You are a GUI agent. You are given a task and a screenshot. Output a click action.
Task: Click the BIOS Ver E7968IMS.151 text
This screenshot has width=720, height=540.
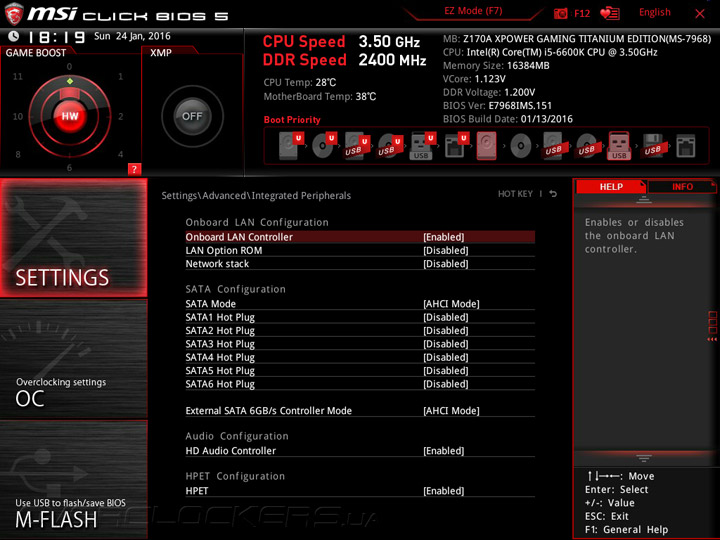[x=497, y=106]
